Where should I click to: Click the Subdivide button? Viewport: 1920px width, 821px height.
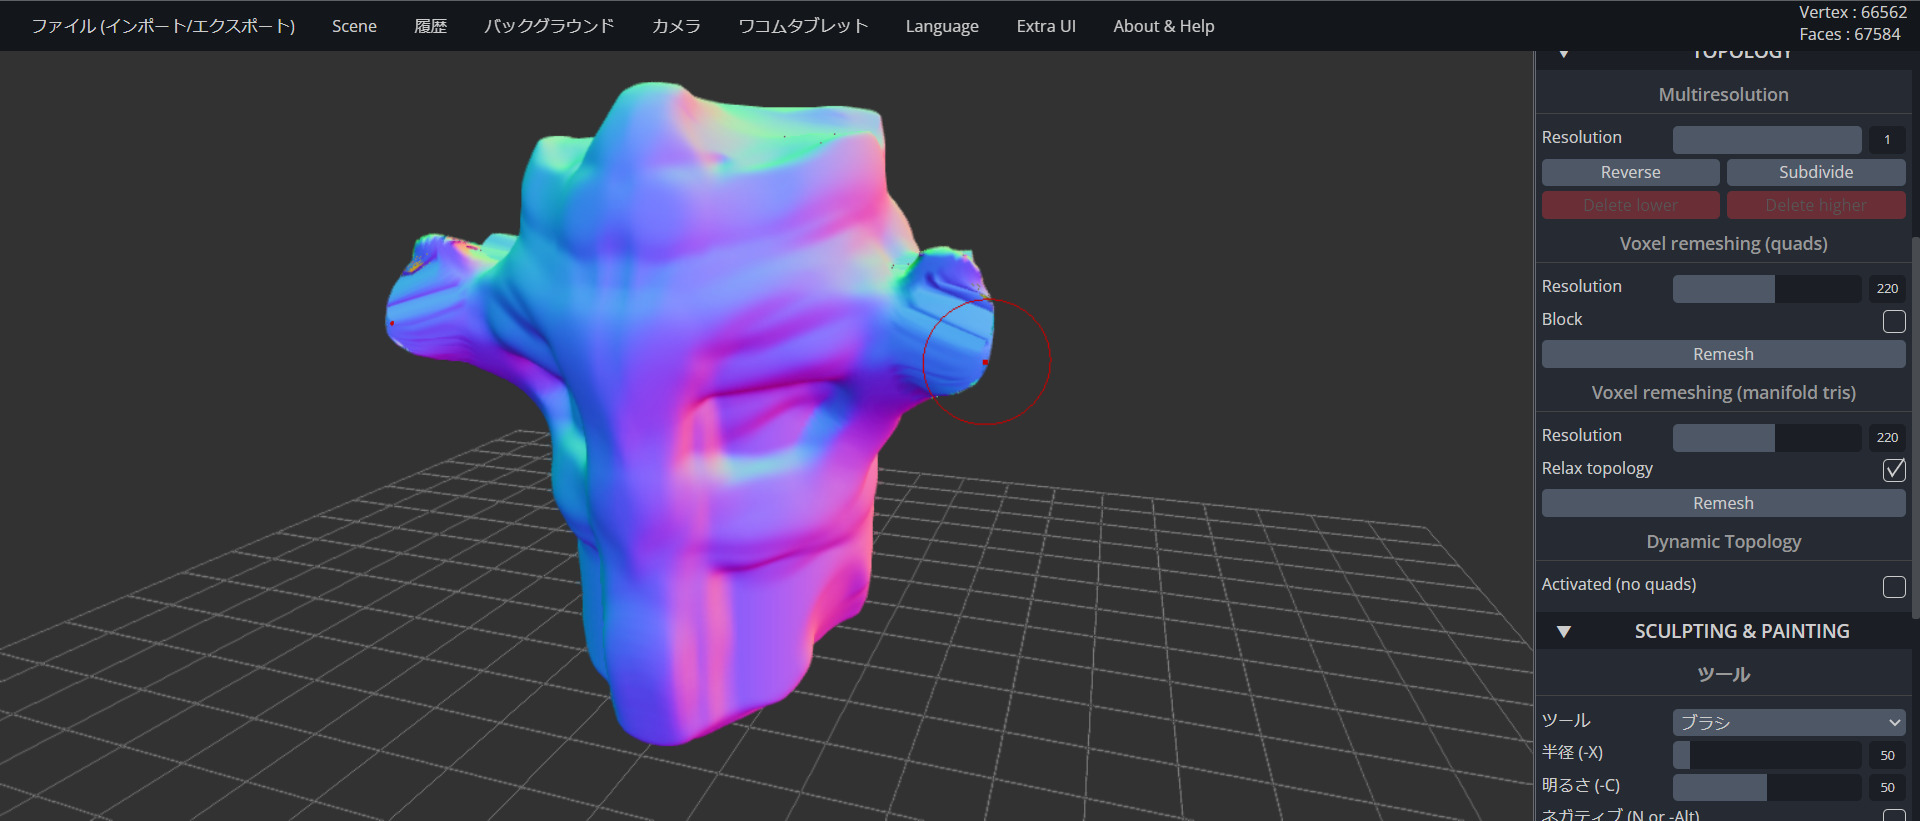coord(1816,172)
